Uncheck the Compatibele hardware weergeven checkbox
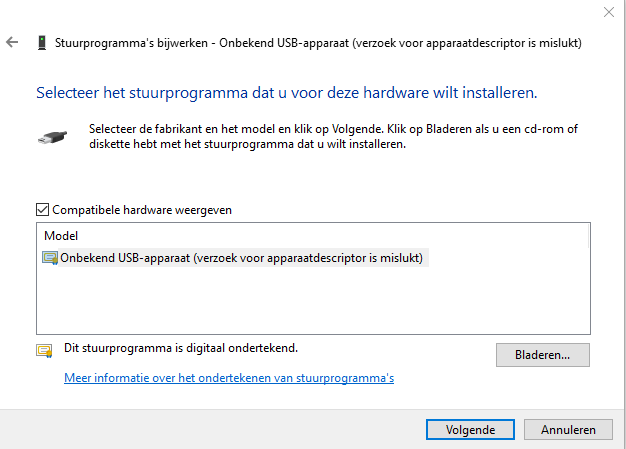 (42, 210)
